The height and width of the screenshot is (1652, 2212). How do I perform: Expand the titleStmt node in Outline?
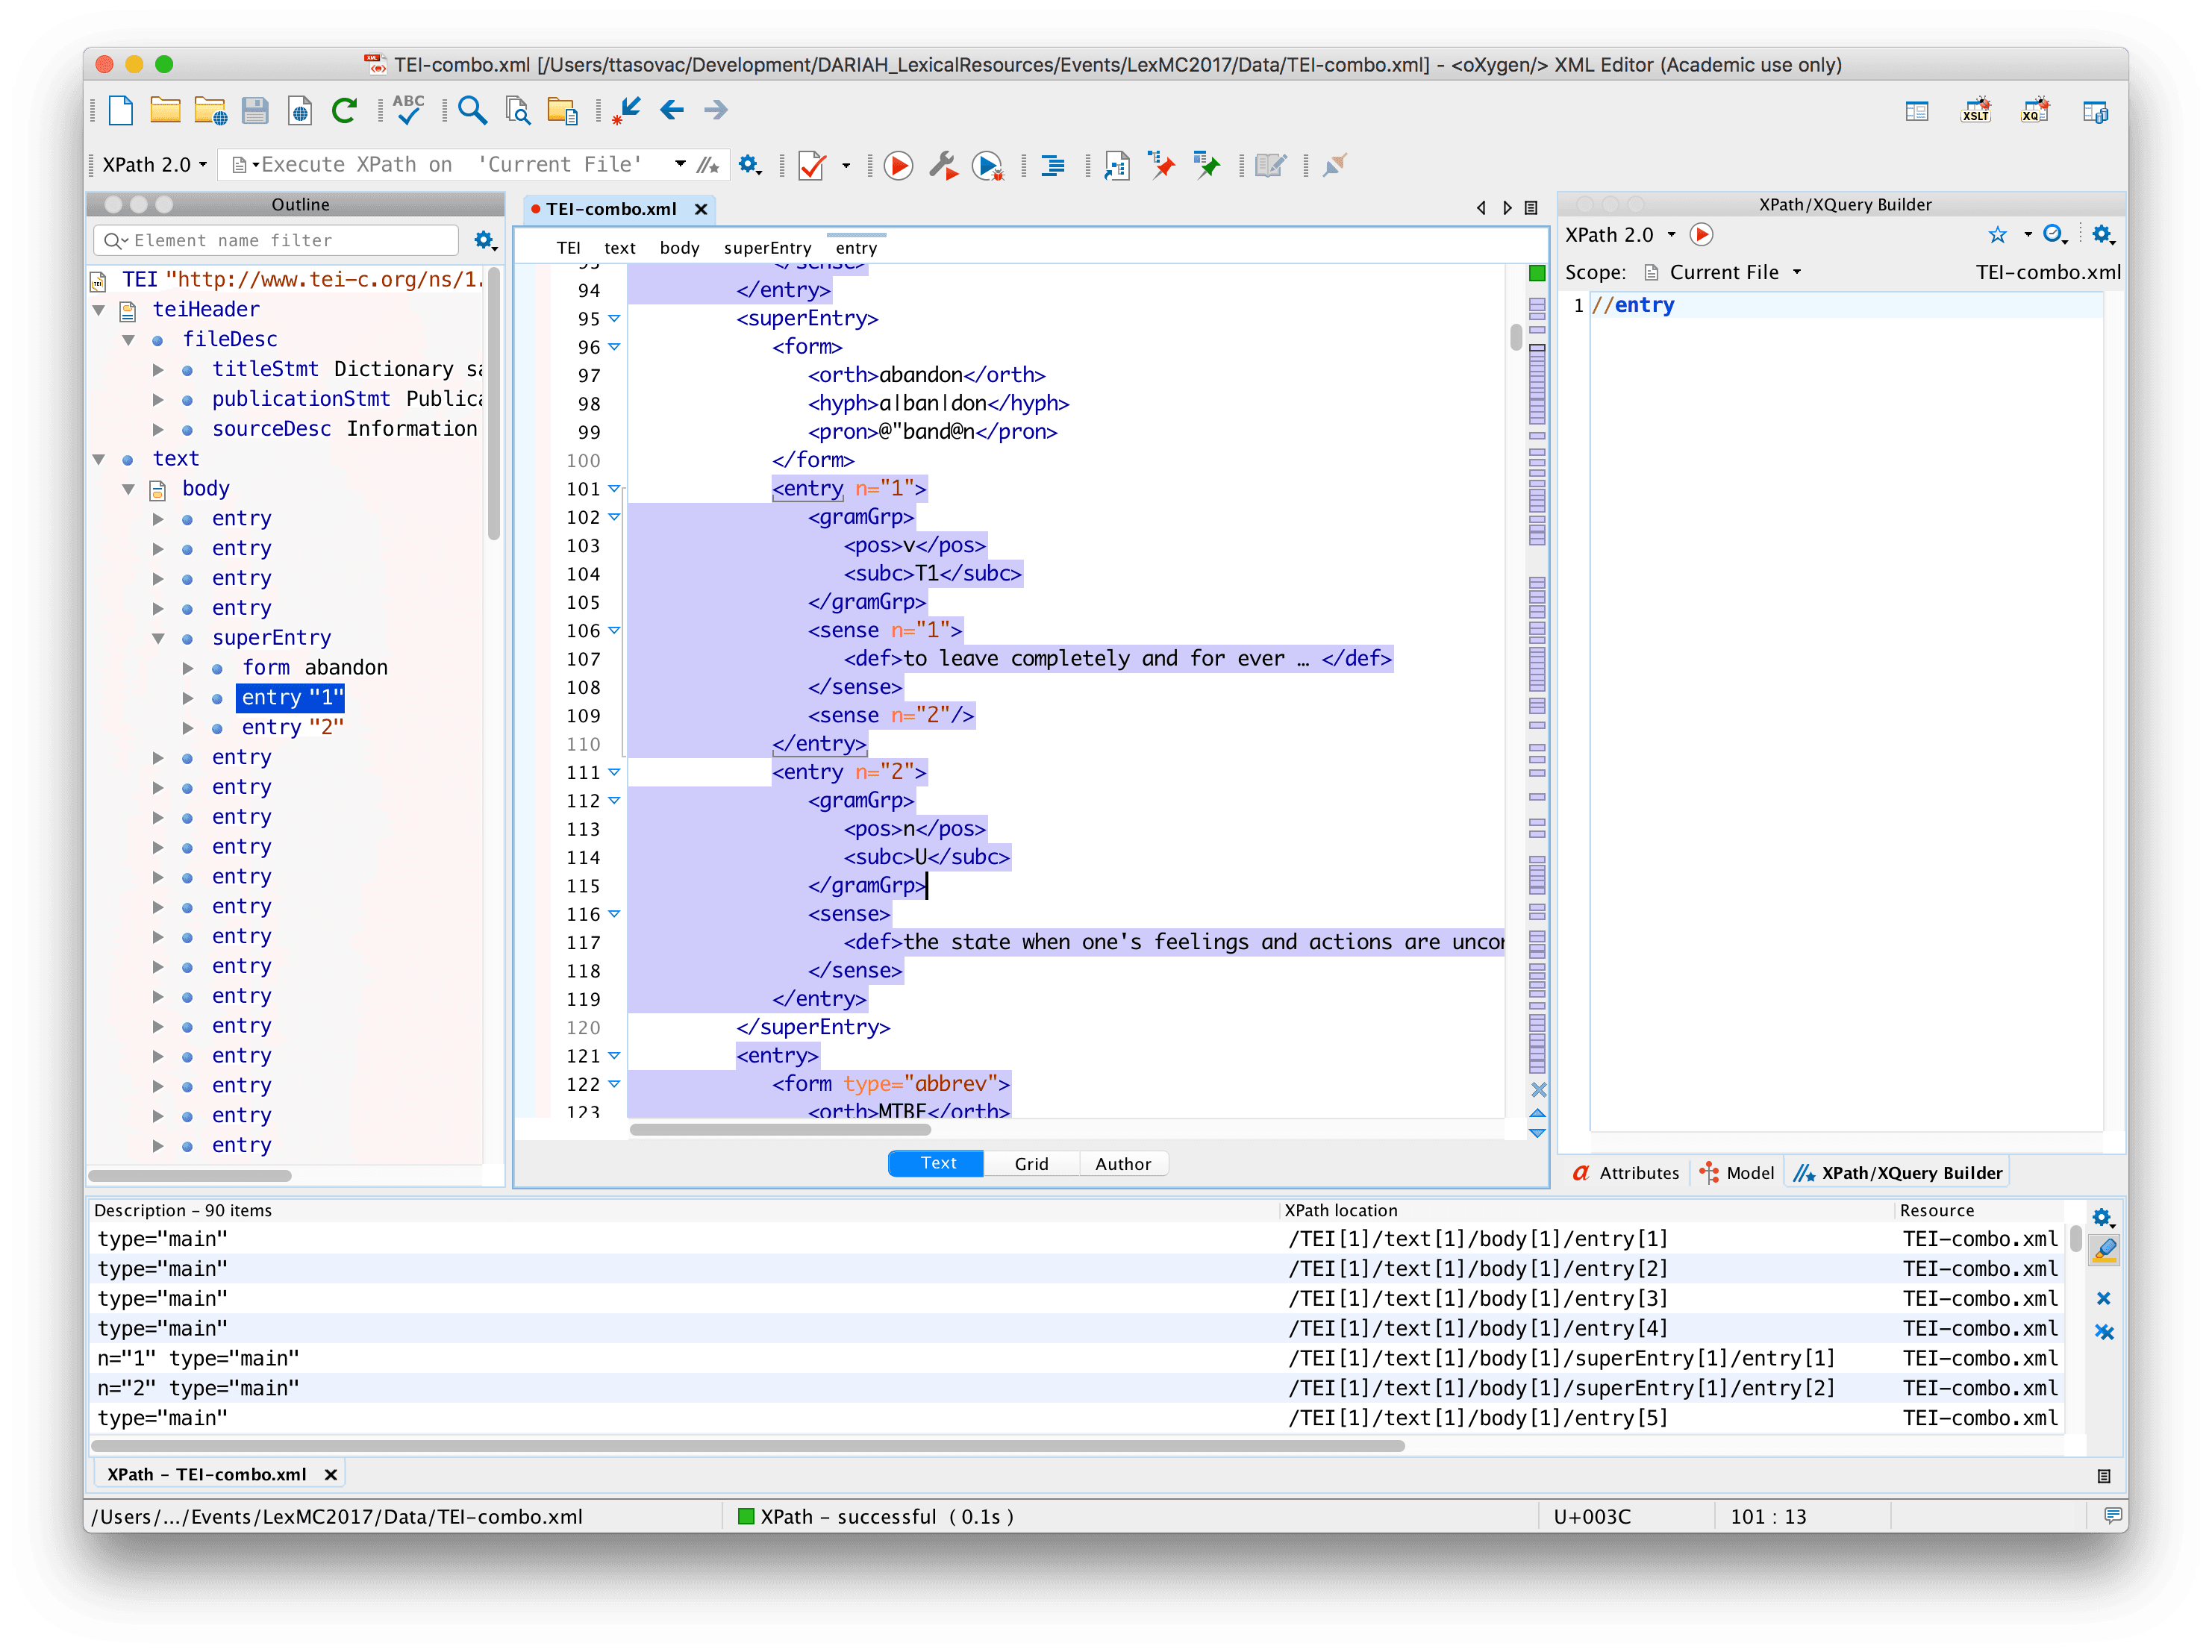point(158,370)
